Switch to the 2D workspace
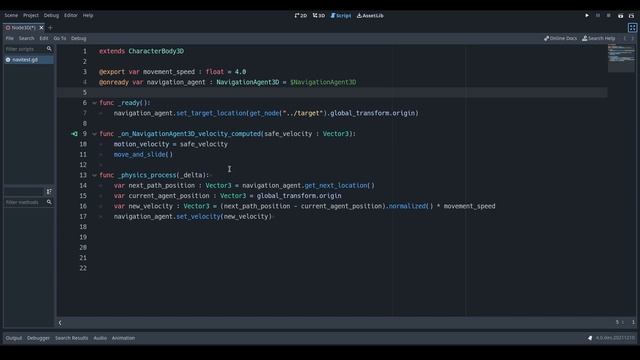 [300, 16]
